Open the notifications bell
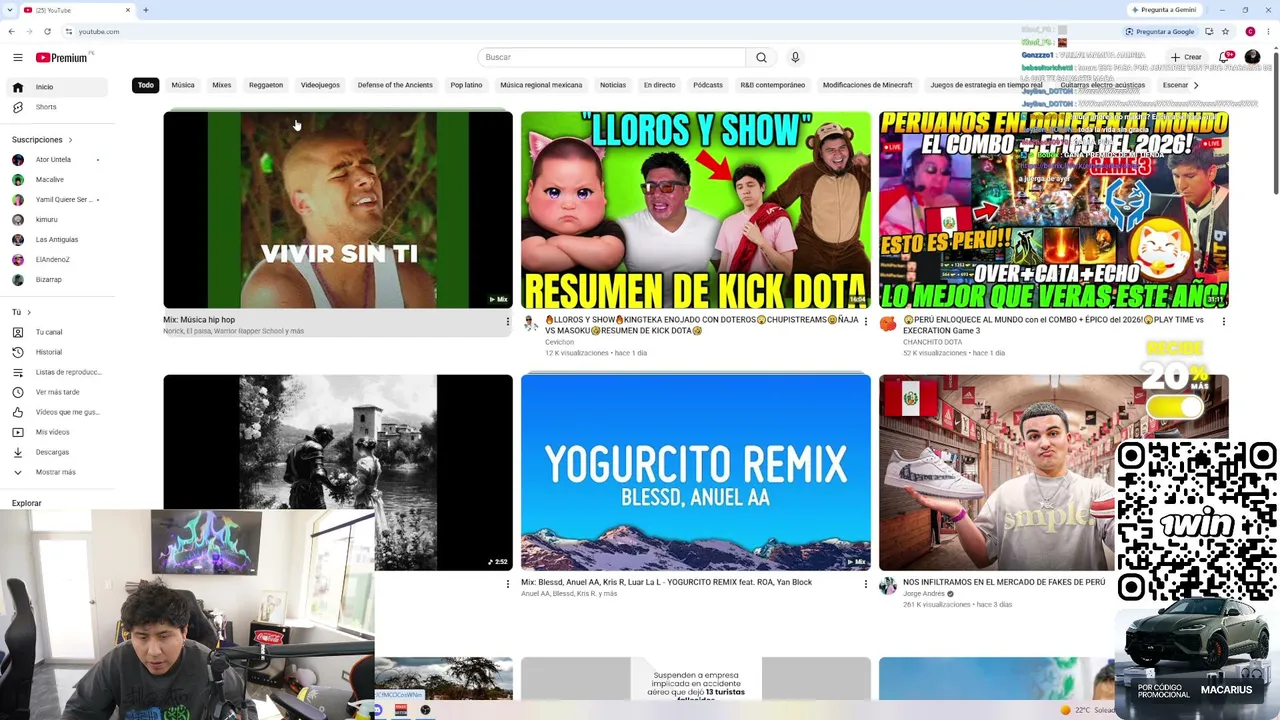The image size is (1280, 720). (1223, 58)
